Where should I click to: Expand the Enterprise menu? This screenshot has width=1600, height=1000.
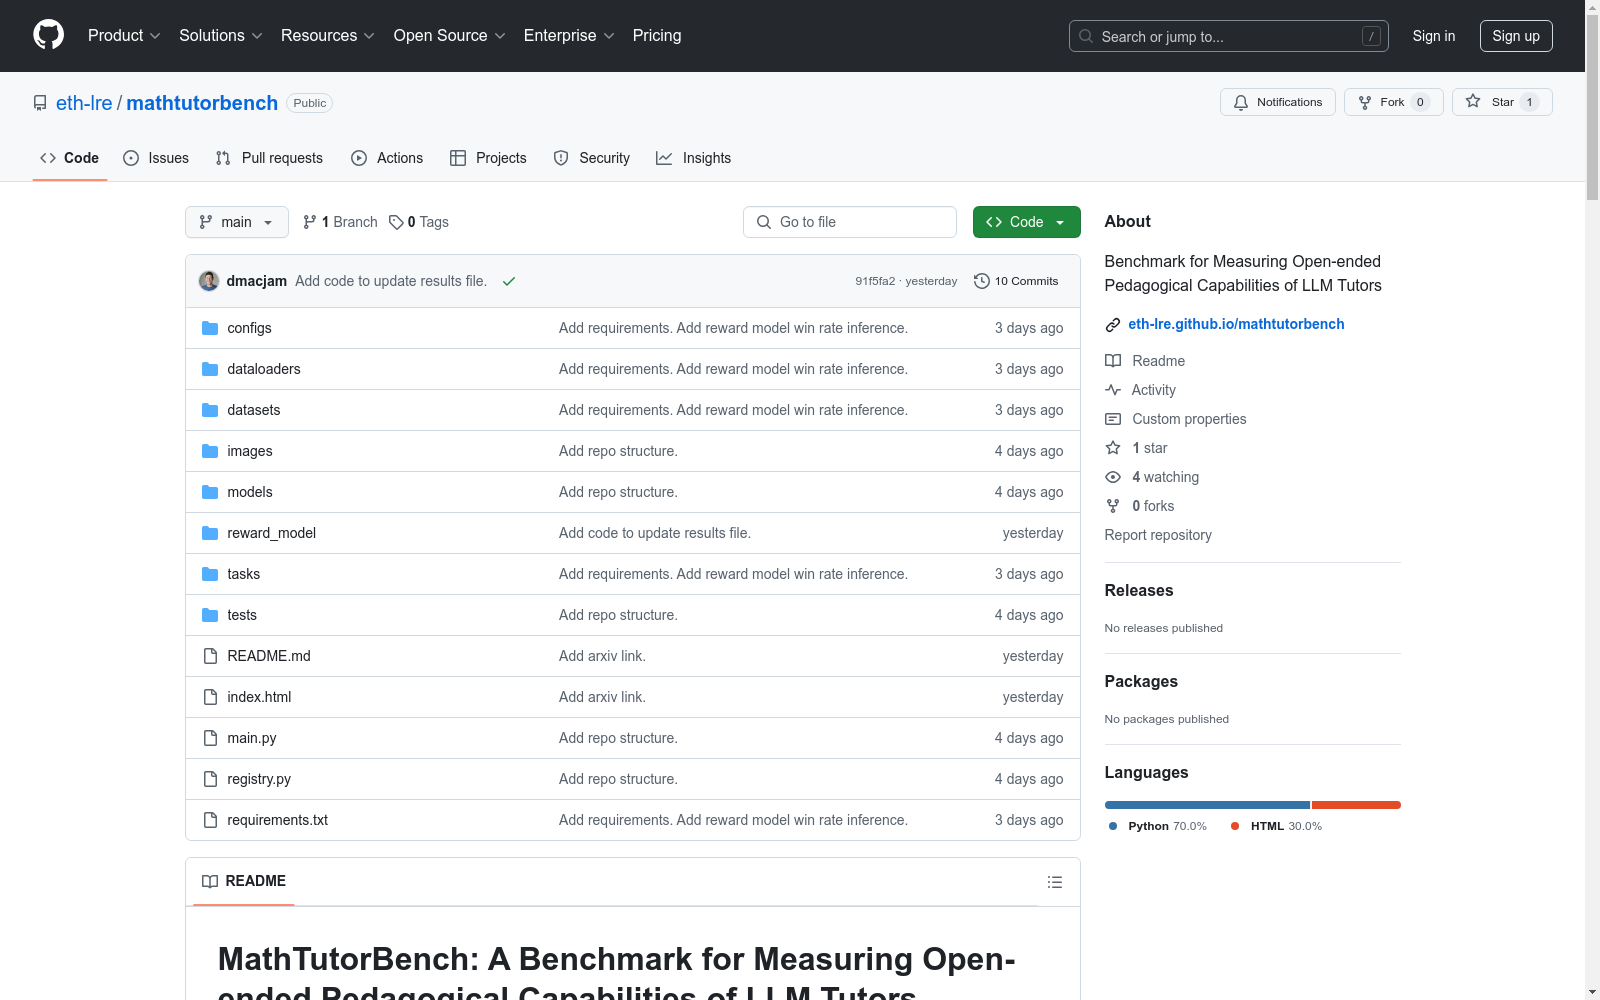pyautogui.click(x=569, y=35)
